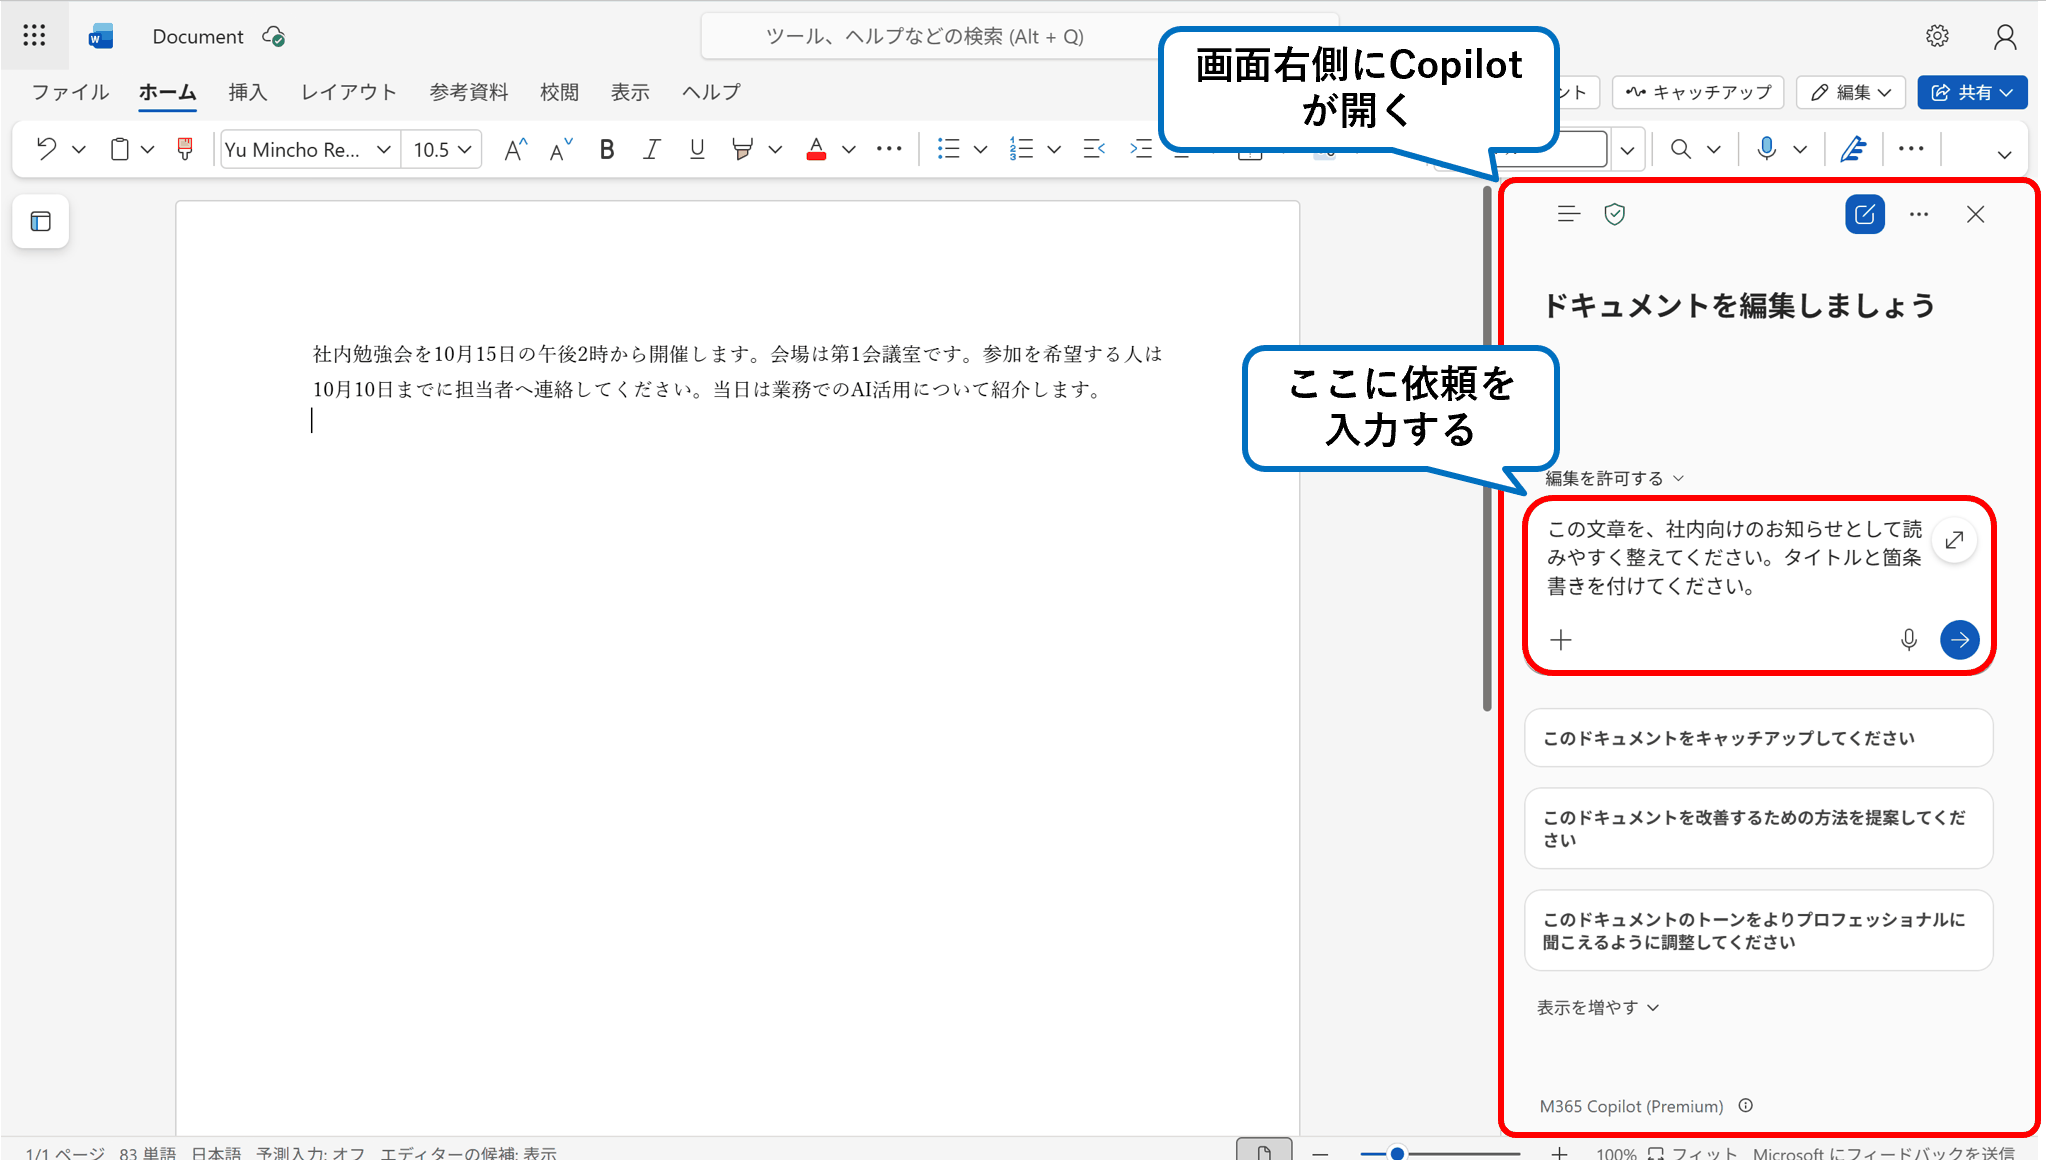Open the font color red swatch
The image size is (2046, 1160).
point(816,149)
